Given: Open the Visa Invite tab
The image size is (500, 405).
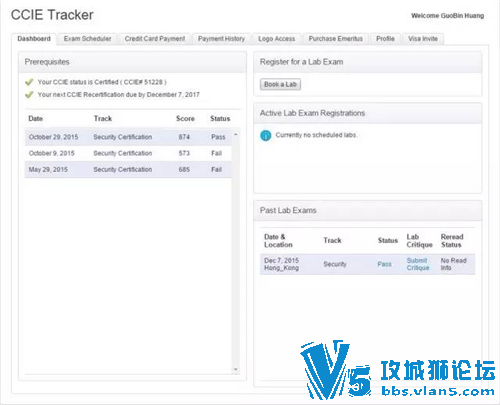Looking at the screenshot, I should [423, 39].
